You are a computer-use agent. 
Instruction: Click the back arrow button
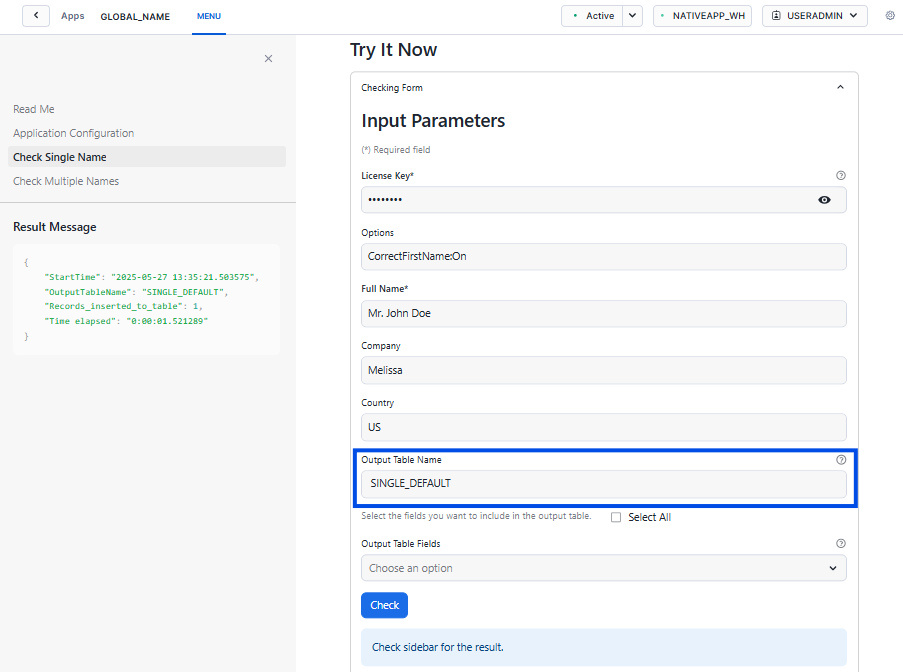tap(36, 16)
